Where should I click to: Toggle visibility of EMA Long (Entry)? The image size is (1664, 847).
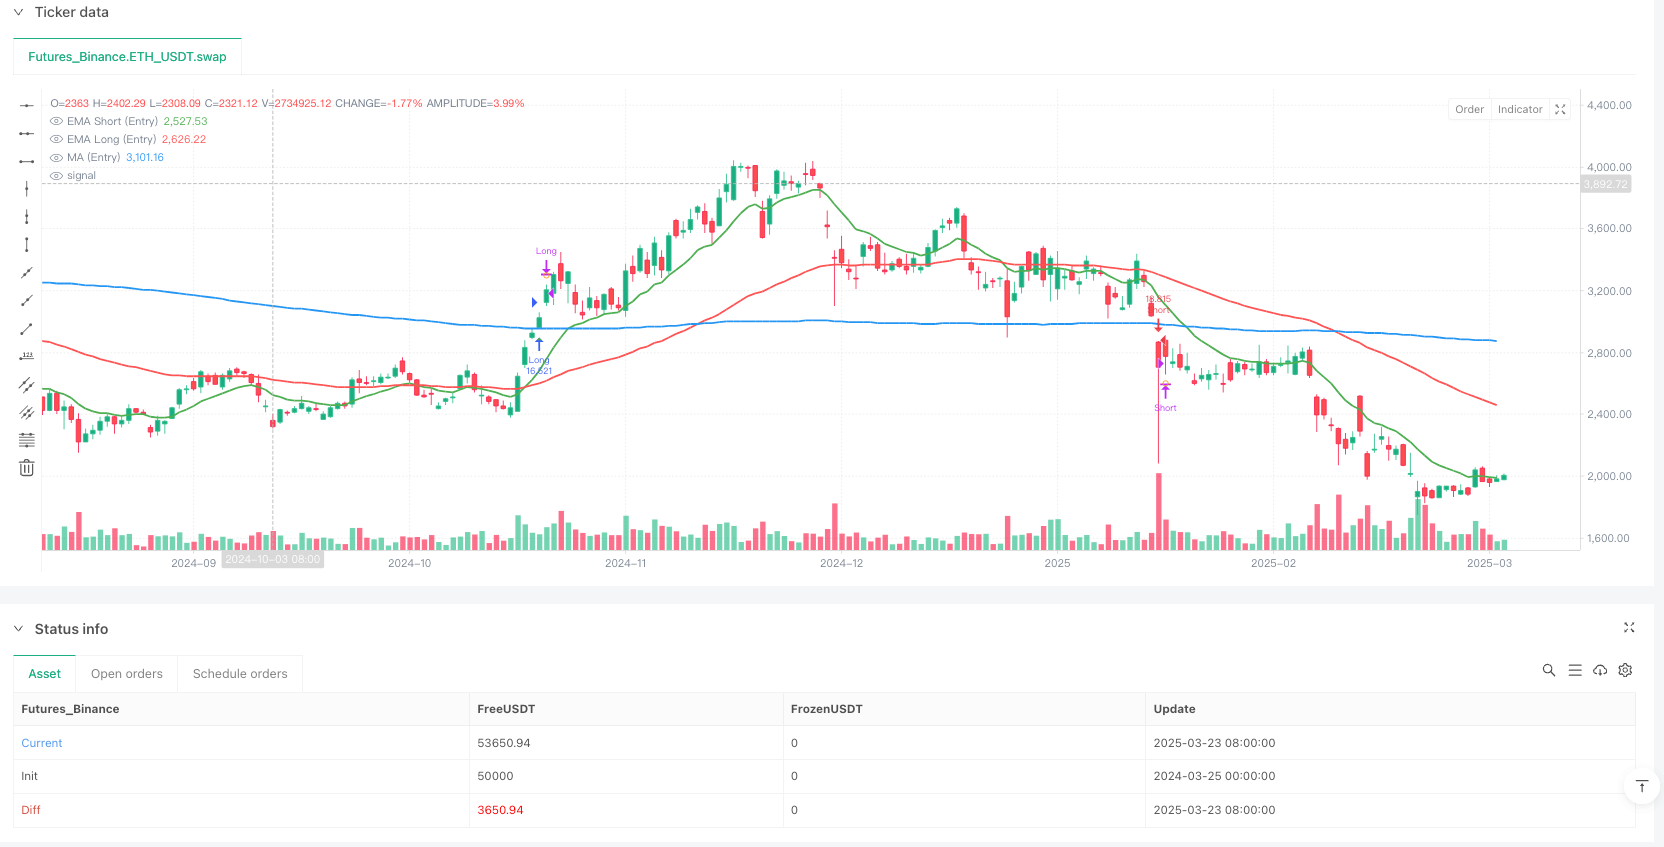(x=56, y=140)
